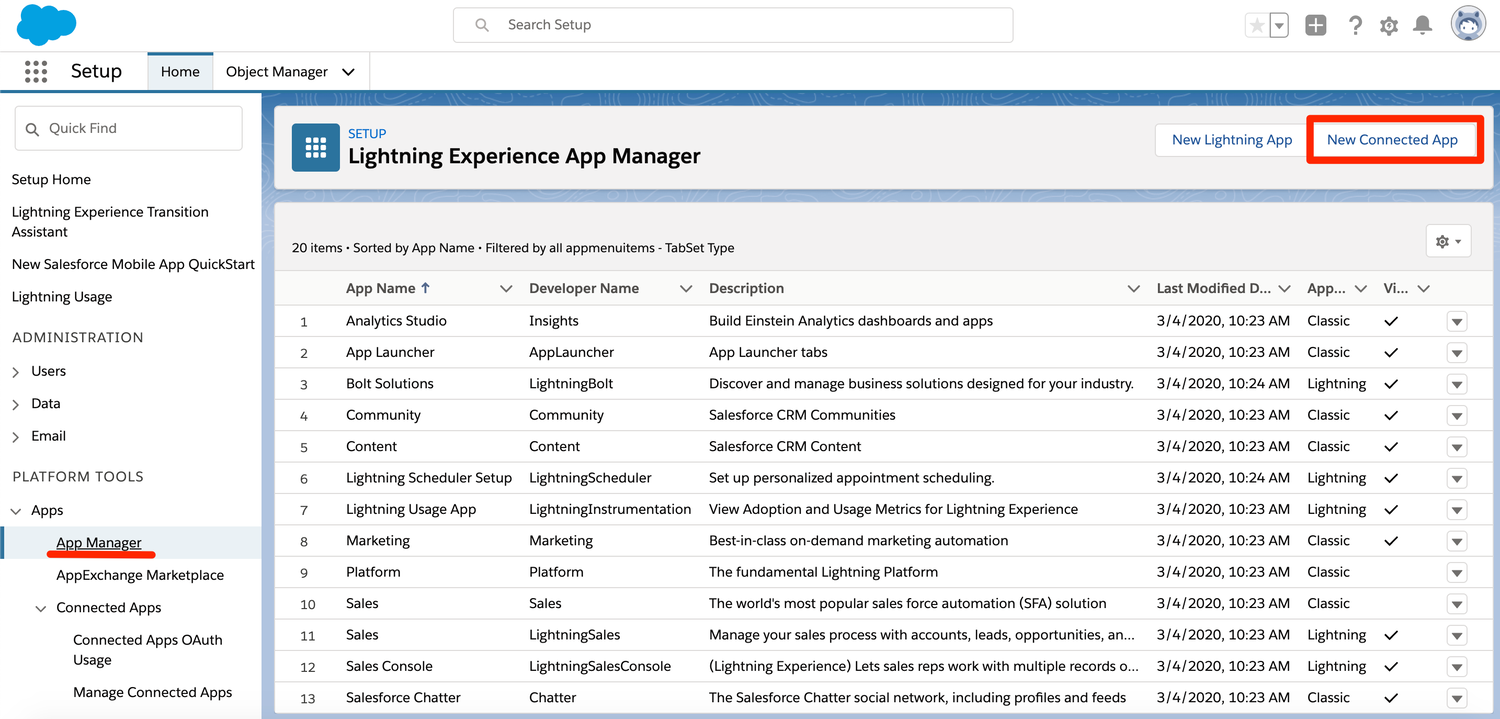Sort by App Name column header
This screenshot has width=1500, height=719.
pos(381,288)
